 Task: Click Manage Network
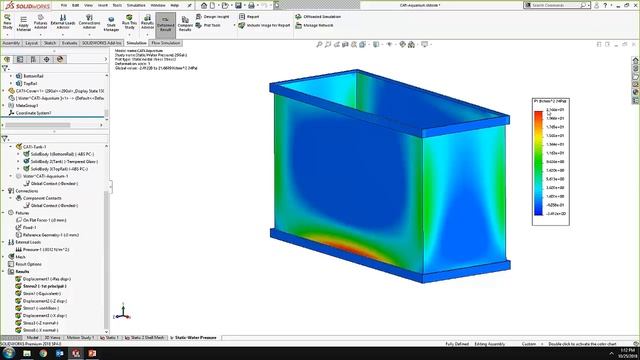[314, 25]
